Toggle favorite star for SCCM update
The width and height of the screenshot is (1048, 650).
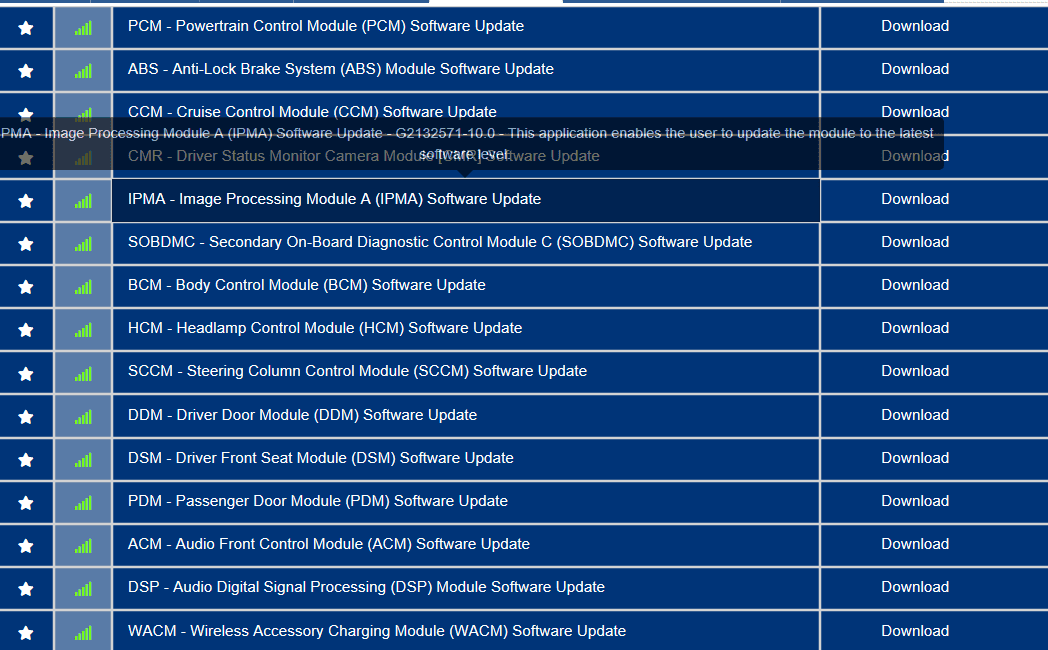coord(26,374)
